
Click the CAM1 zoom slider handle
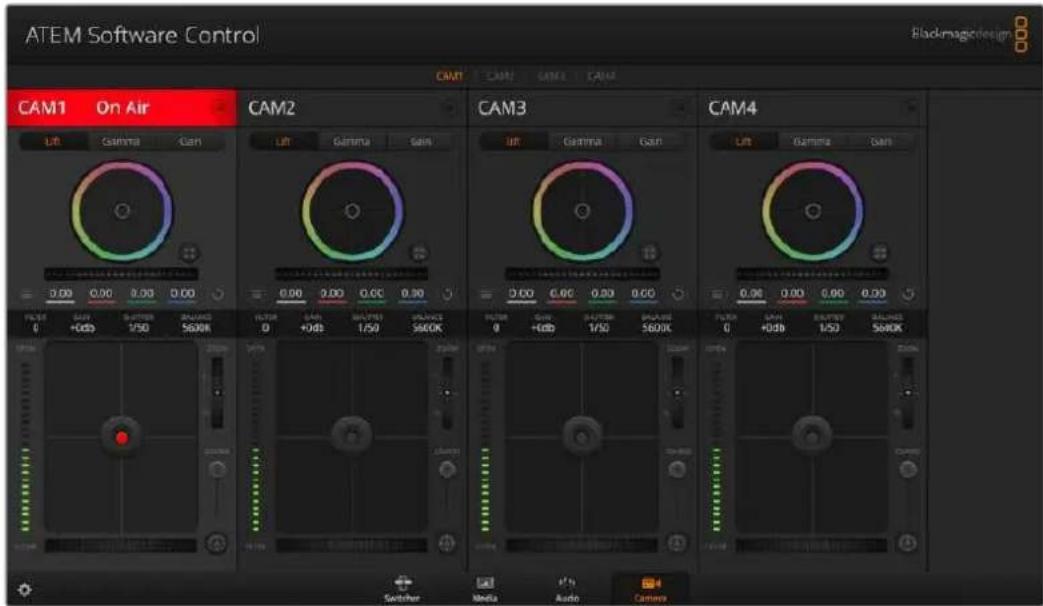tap(218, 392)
